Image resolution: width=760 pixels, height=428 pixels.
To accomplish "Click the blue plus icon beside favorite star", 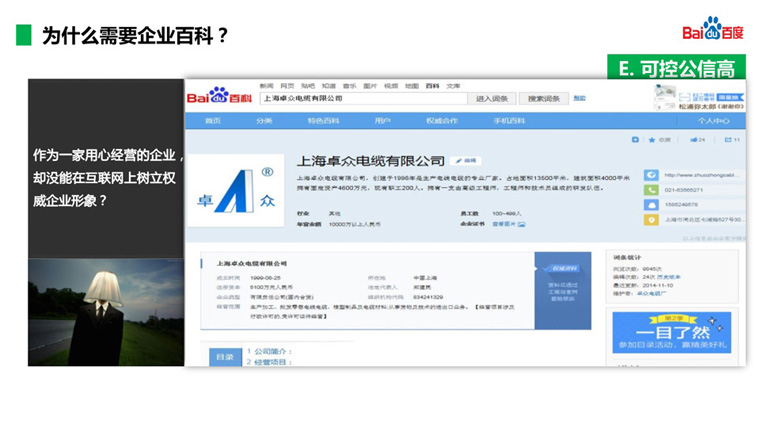I will [635, 140].
